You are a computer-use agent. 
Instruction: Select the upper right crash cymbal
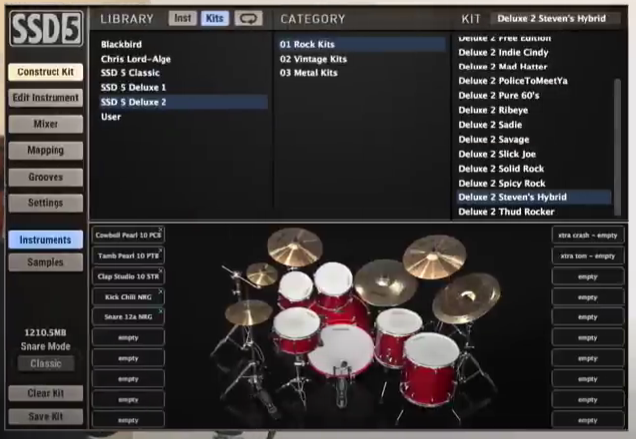[x=434, y=256]
